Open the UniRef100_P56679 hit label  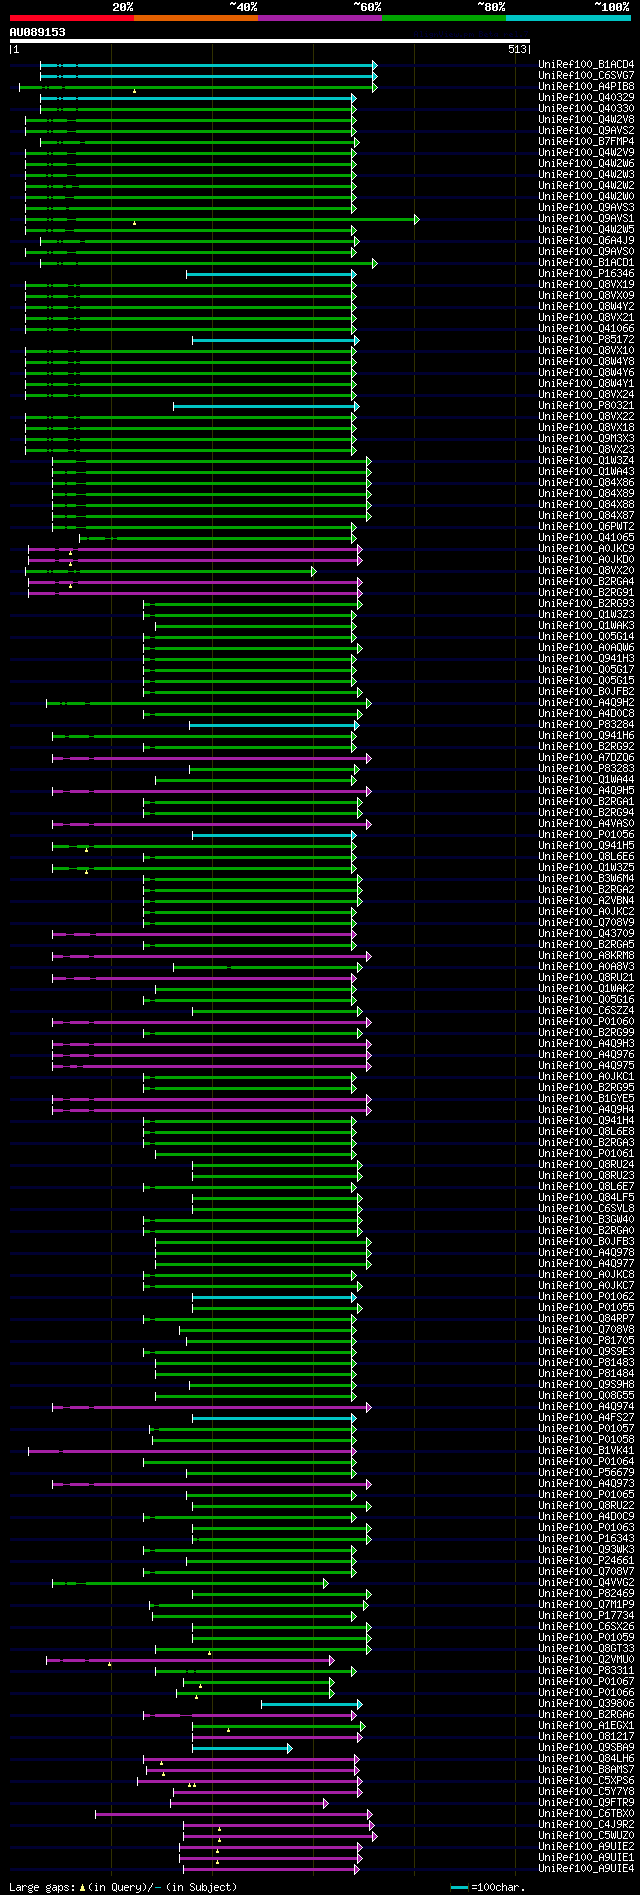pos(586,1473)
